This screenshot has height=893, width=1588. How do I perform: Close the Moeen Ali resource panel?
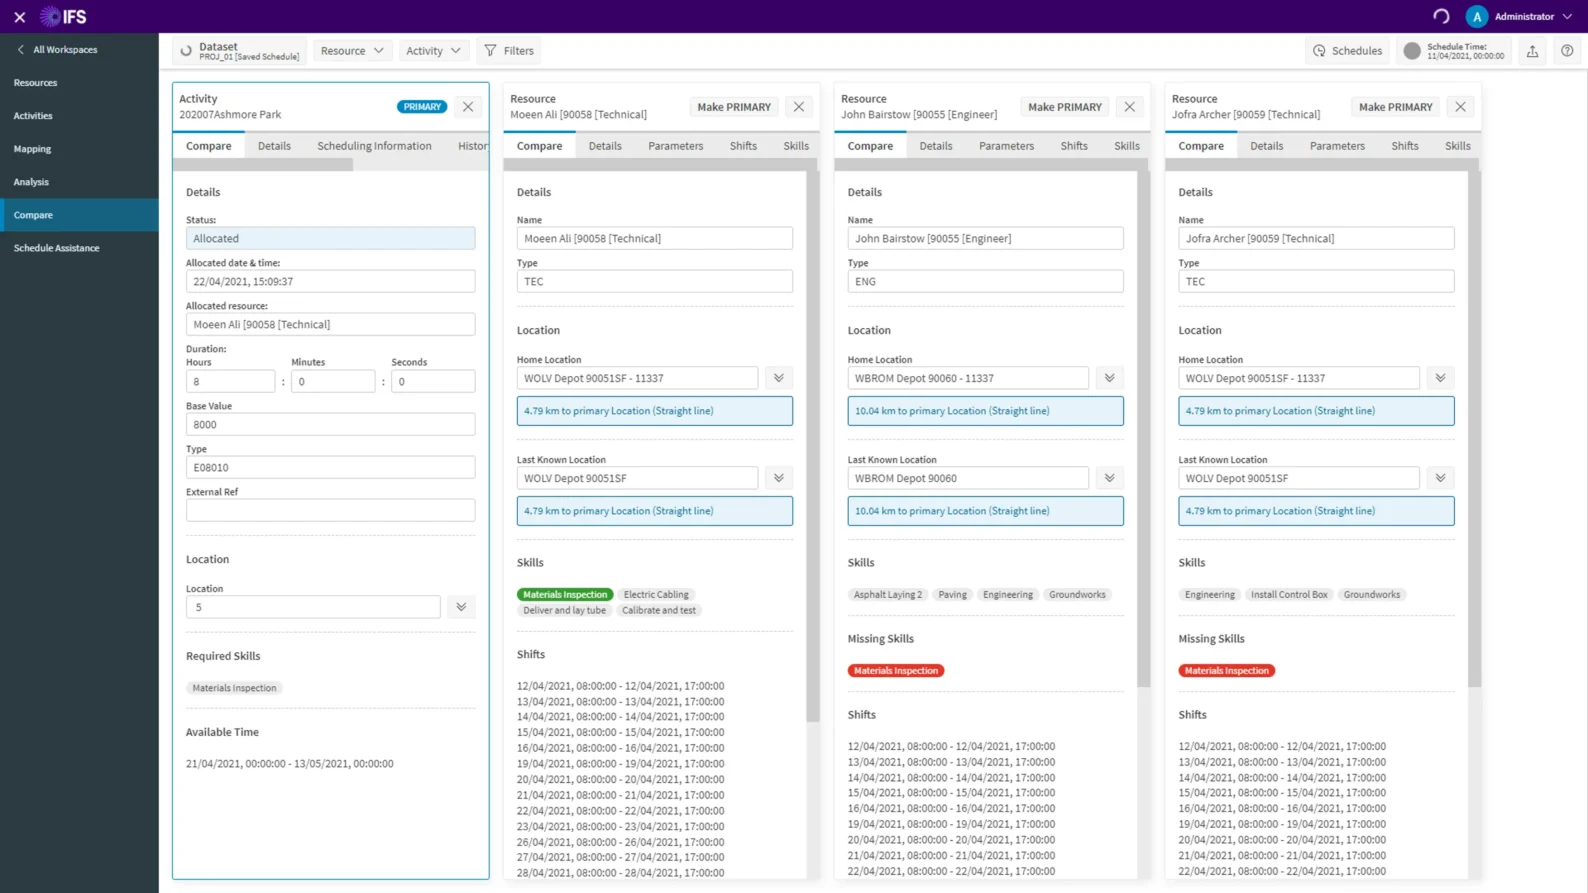[798, 107]
